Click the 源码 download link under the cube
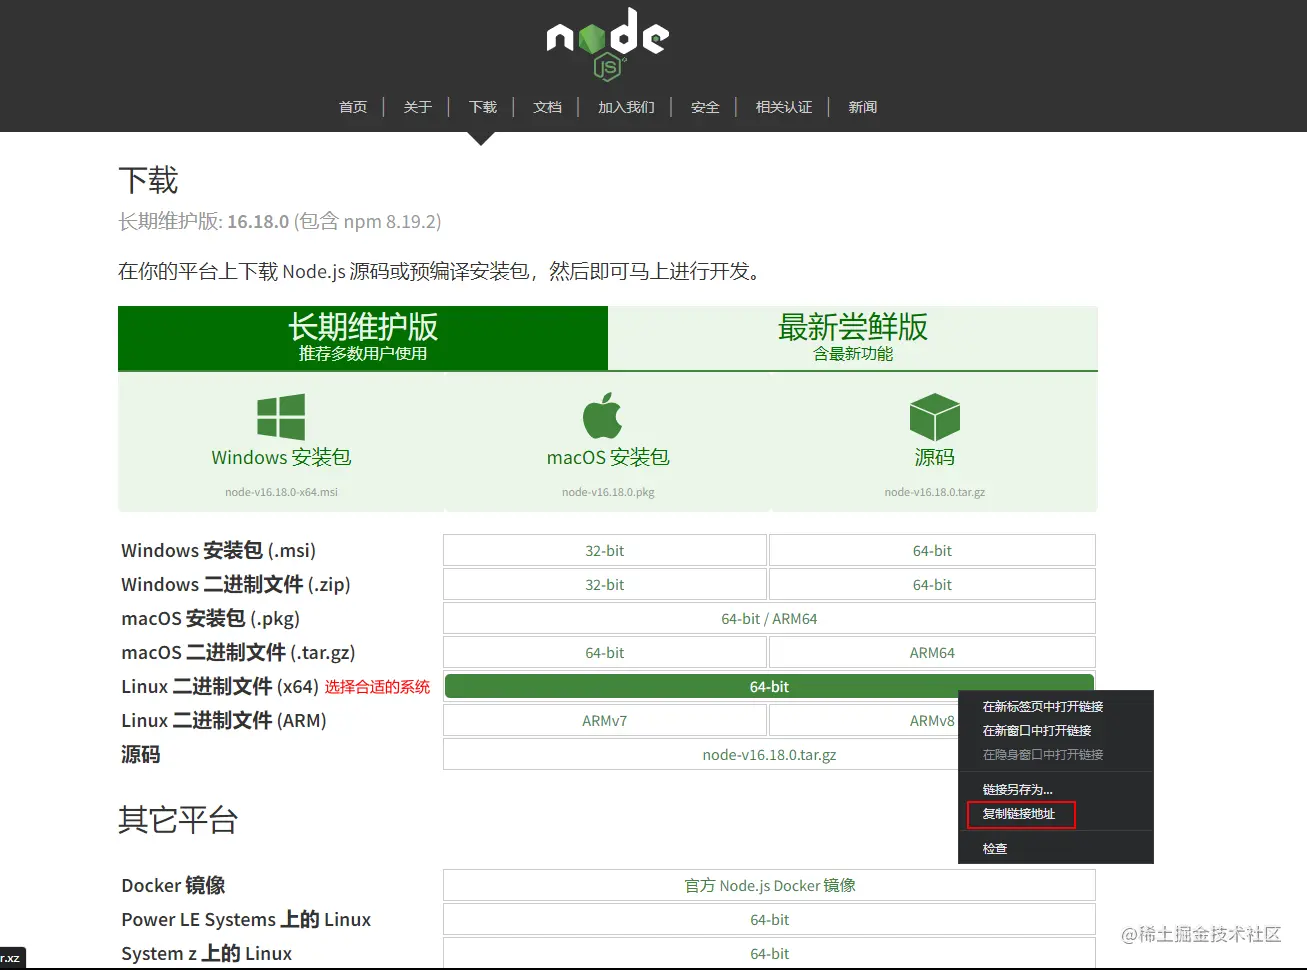 point(935,457)
